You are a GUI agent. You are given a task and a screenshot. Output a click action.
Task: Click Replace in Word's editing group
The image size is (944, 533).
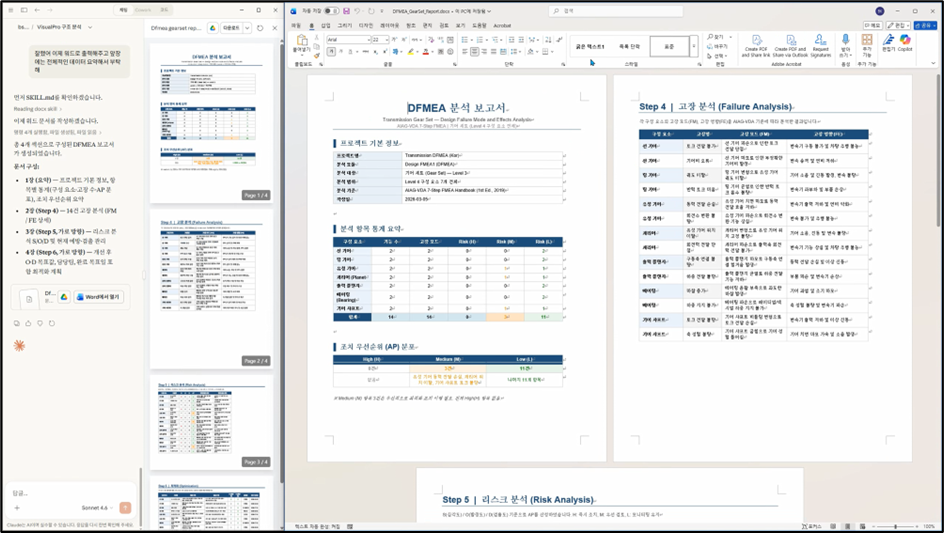tap(718, 46)
